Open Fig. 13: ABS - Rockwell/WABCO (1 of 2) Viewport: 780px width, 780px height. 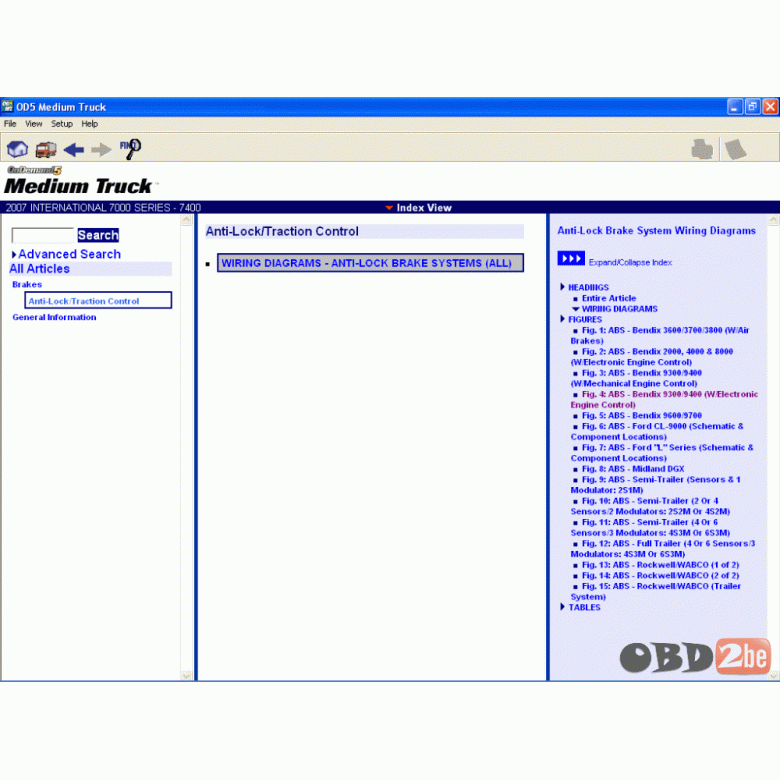pos(660,565)
